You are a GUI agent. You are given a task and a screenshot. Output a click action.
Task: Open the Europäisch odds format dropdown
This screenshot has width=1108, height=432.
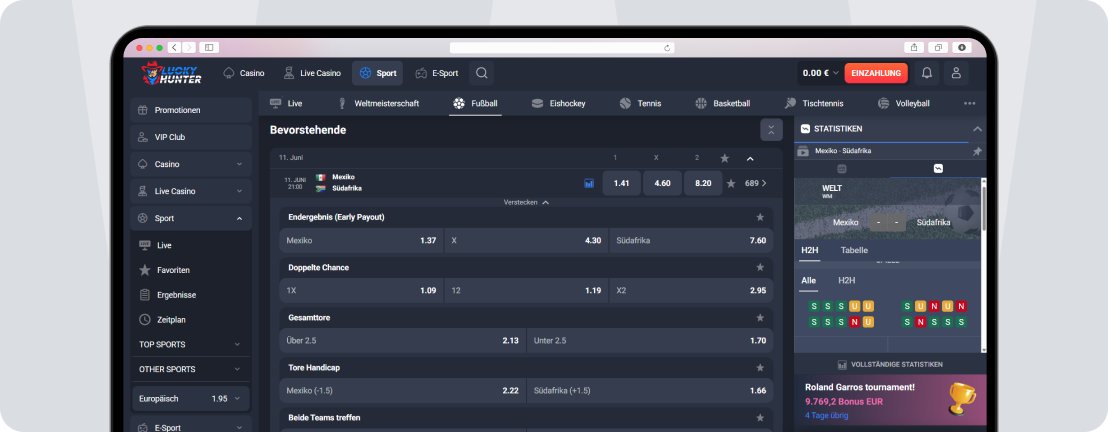click(191, 399)
